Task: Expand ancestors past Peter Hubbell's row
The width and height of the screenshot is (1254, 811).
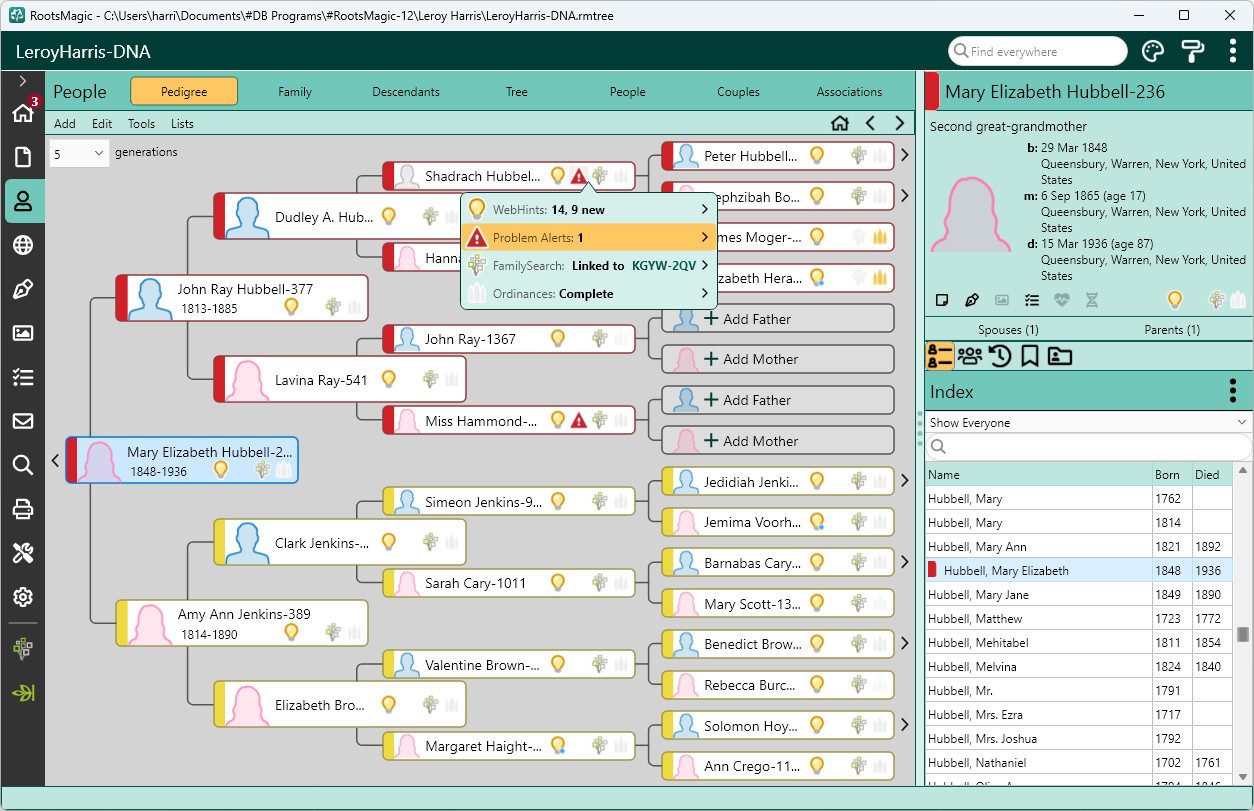Action: pyautogui.click(x=903, y=155)
